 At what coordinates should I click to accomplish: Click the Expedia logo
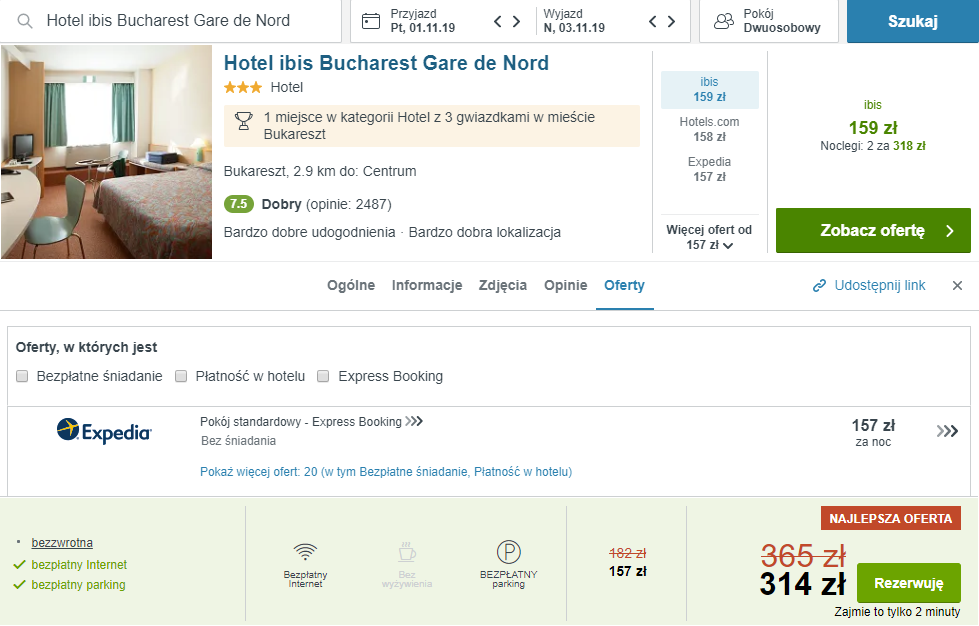coord(104,431)
